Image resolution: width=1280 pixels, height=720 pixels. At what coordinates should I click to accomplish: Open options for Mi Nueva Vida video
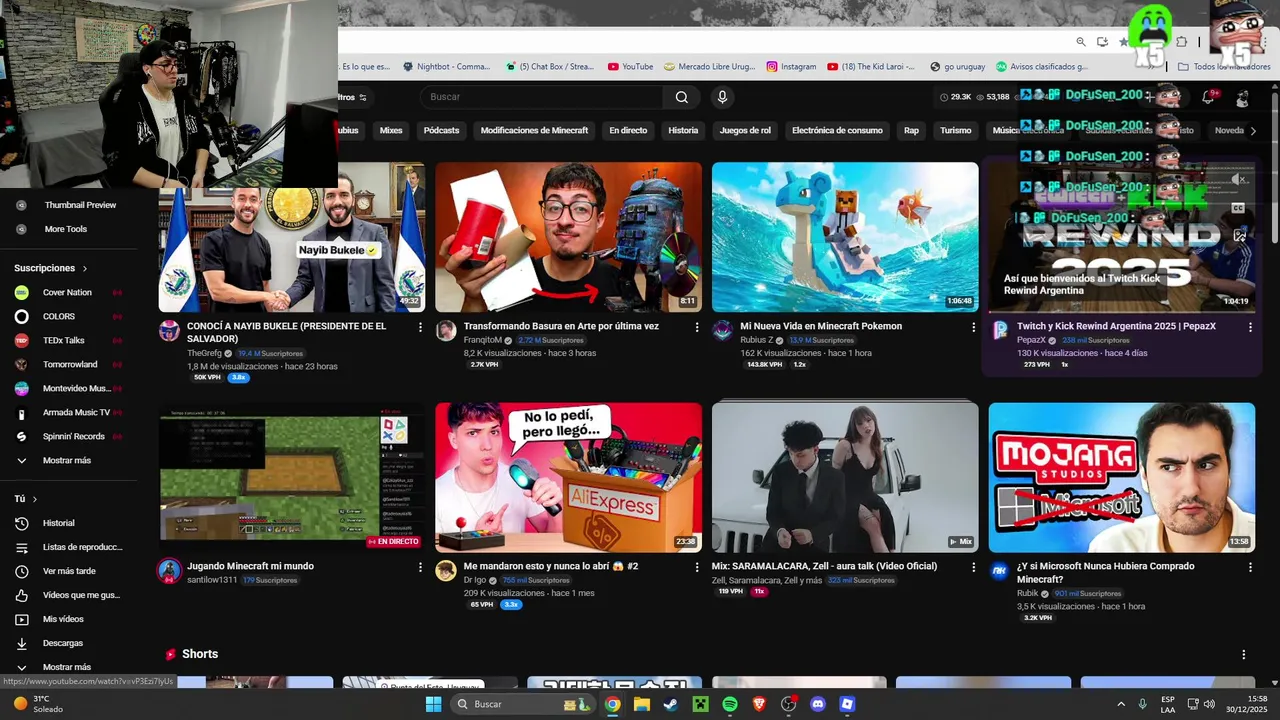point(973,327)
